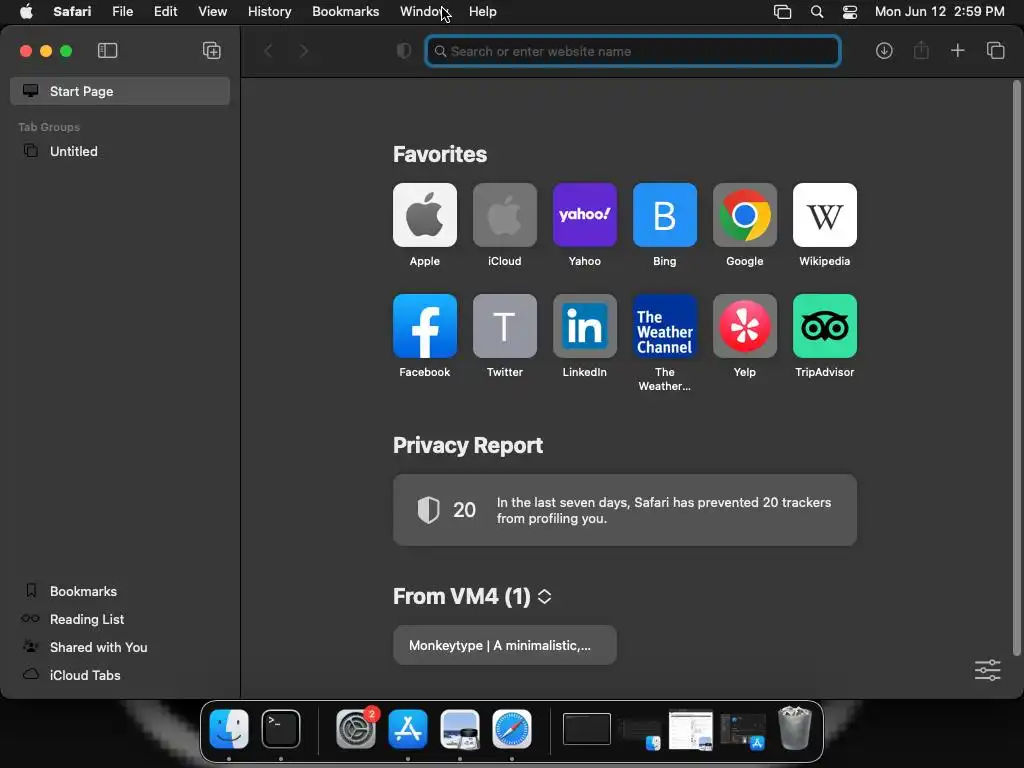1024x768 pixels.
Task: Open the Apple favorite
Action: coord(424,215)
